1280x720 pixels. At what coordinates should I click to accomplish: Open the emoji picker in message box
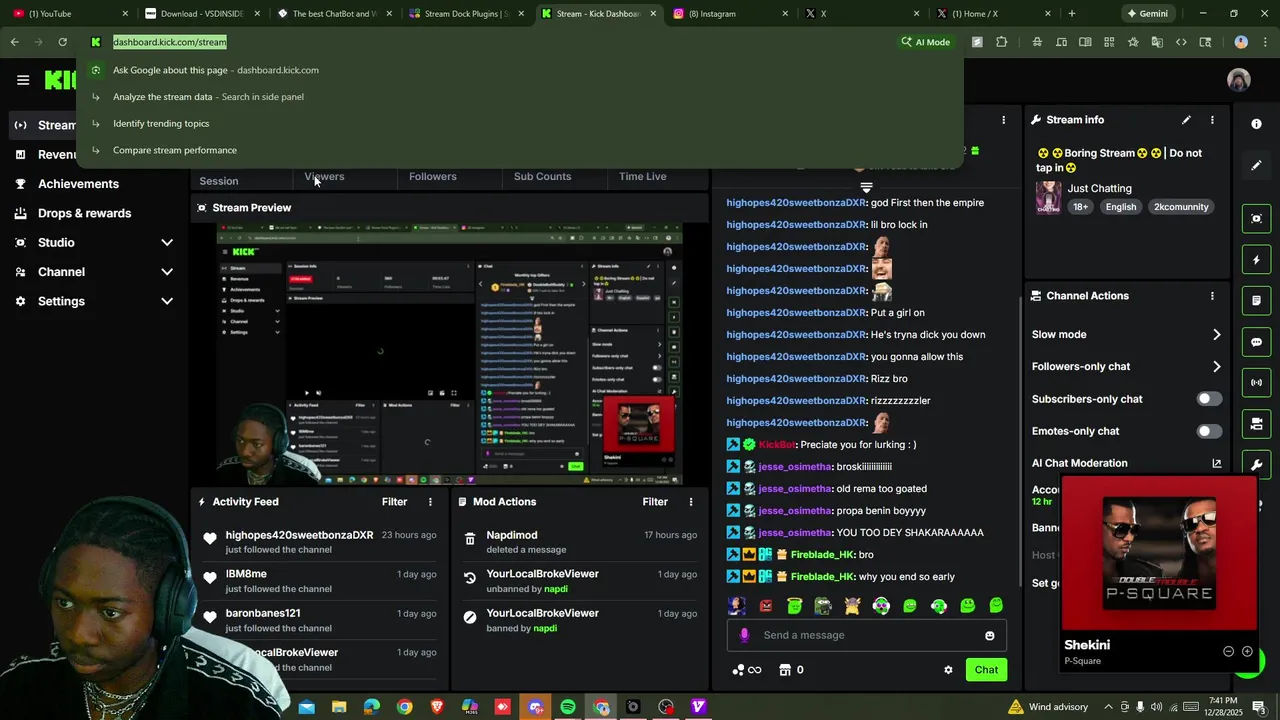click(990, 636)
